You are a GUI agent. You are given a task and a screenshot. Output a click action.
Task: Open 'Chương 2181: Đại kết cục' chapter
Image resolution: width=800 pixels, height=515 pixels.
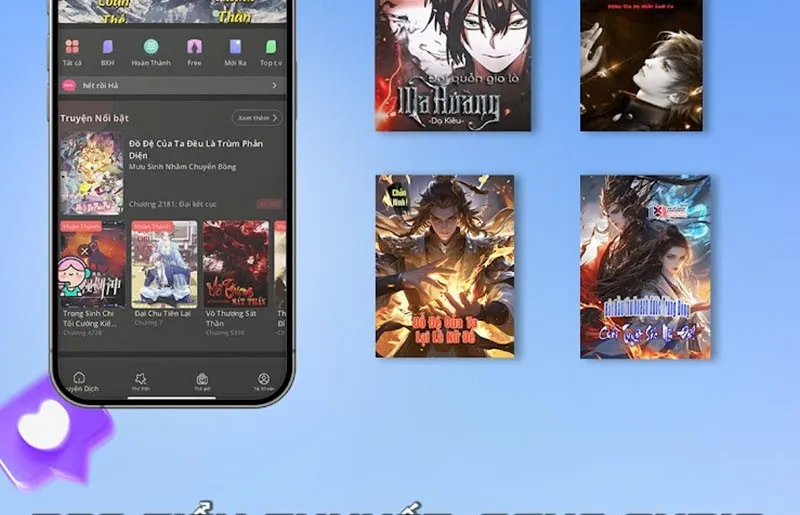tap(172, 204)
